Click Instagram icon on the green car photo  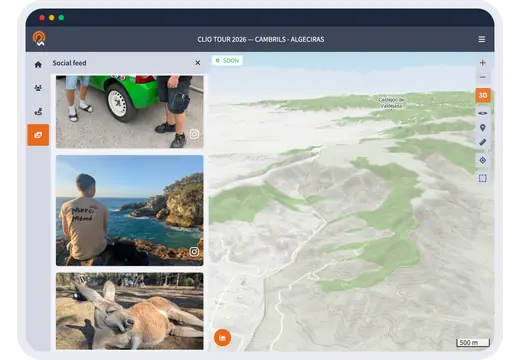tap(194, 134)
